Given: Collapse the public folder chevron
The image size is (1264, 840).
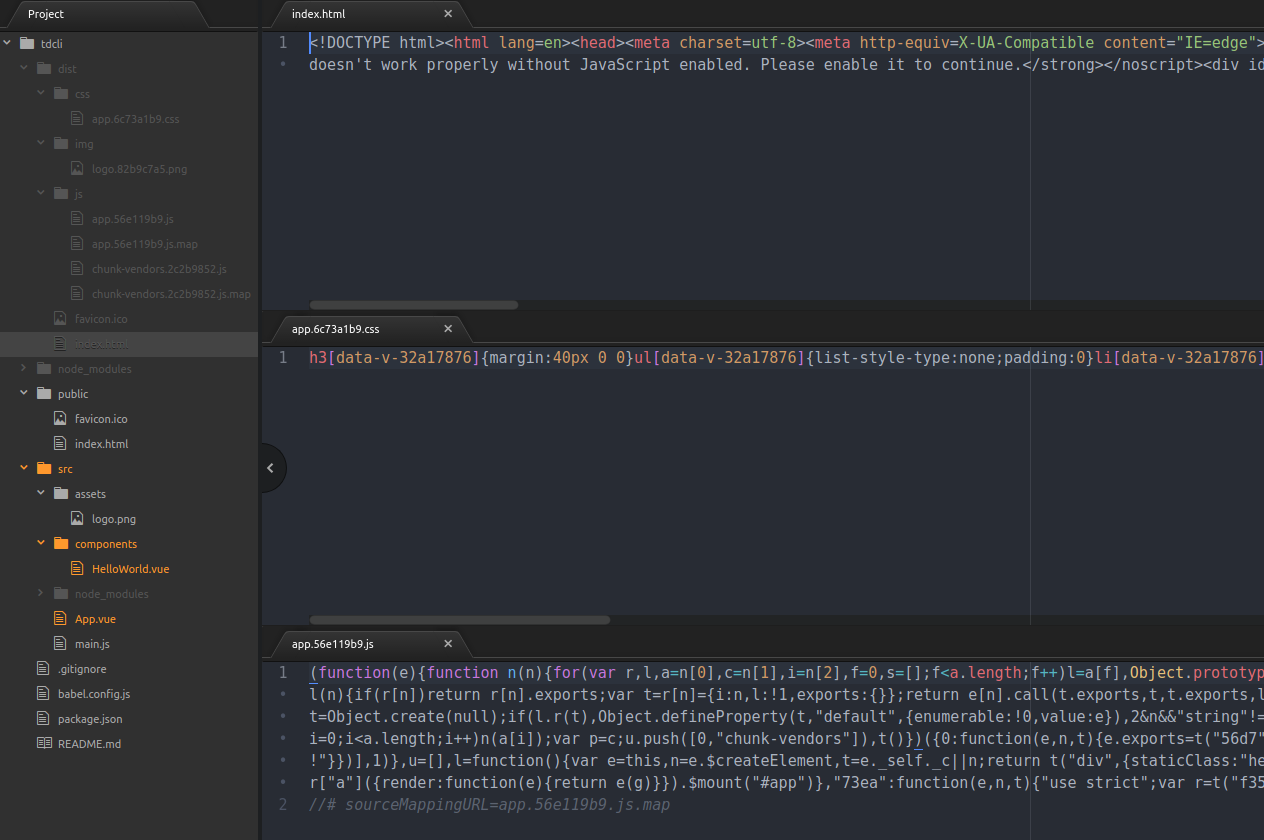Looking at the screenshot, I should tap(24, 394).
